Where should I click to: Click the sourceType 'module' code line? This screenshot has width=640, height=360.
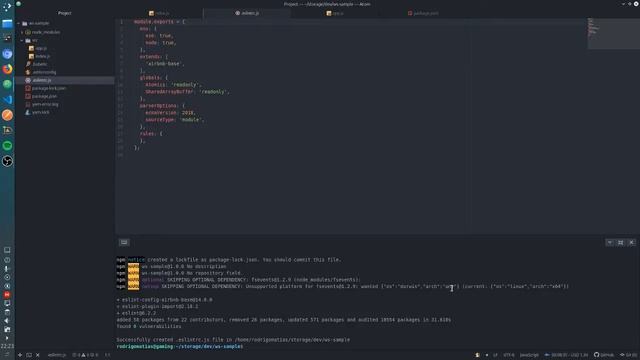pos(175,120)
